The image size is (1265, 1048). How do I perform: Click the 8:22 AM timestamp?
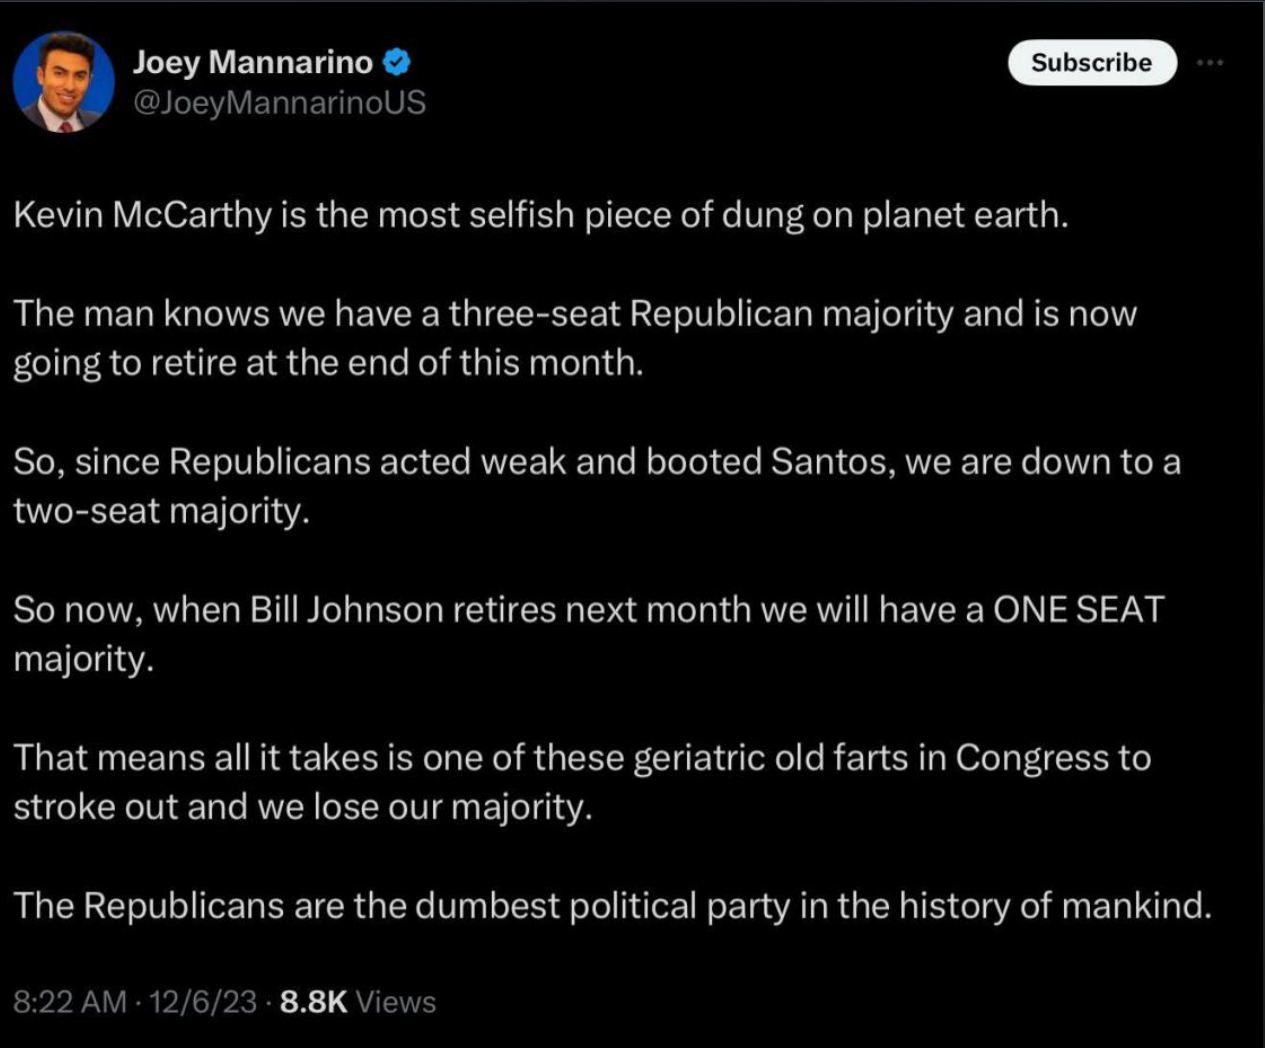coord(70,1001)
